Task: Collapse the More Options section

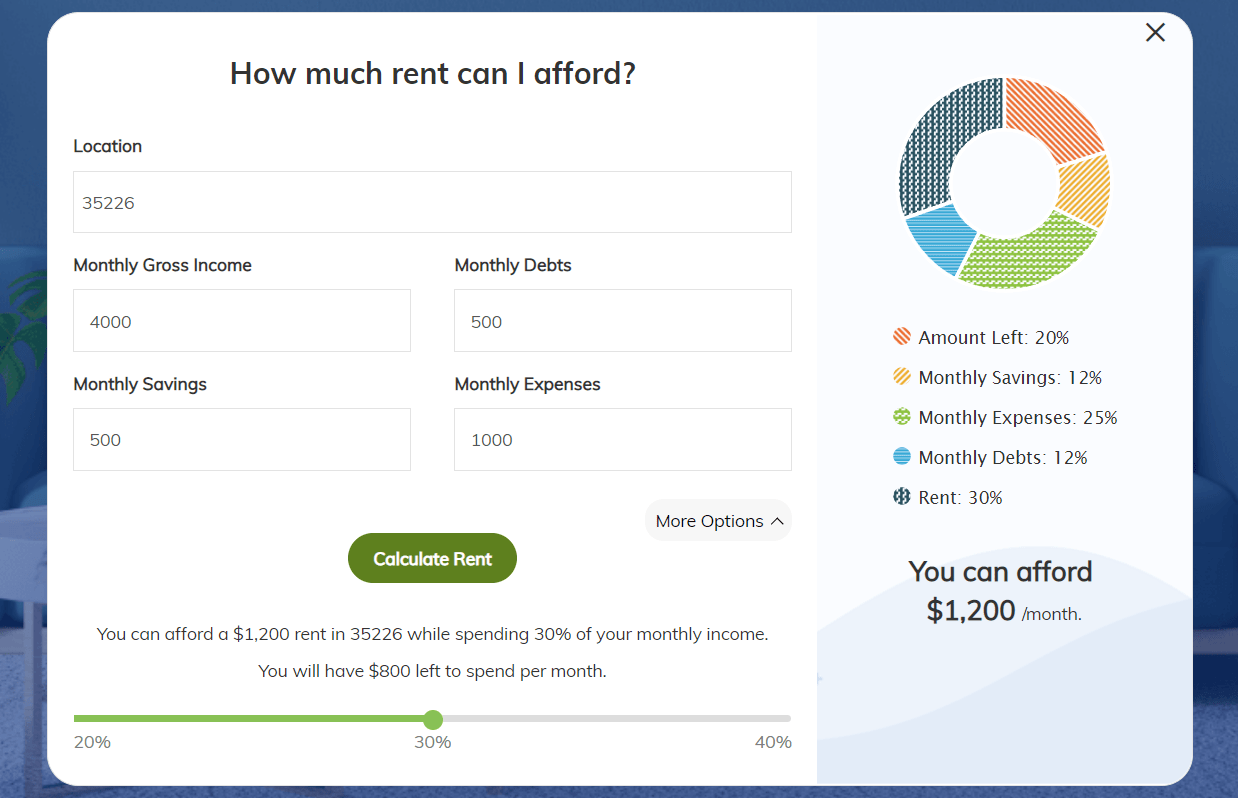Action: coord(718,520)
